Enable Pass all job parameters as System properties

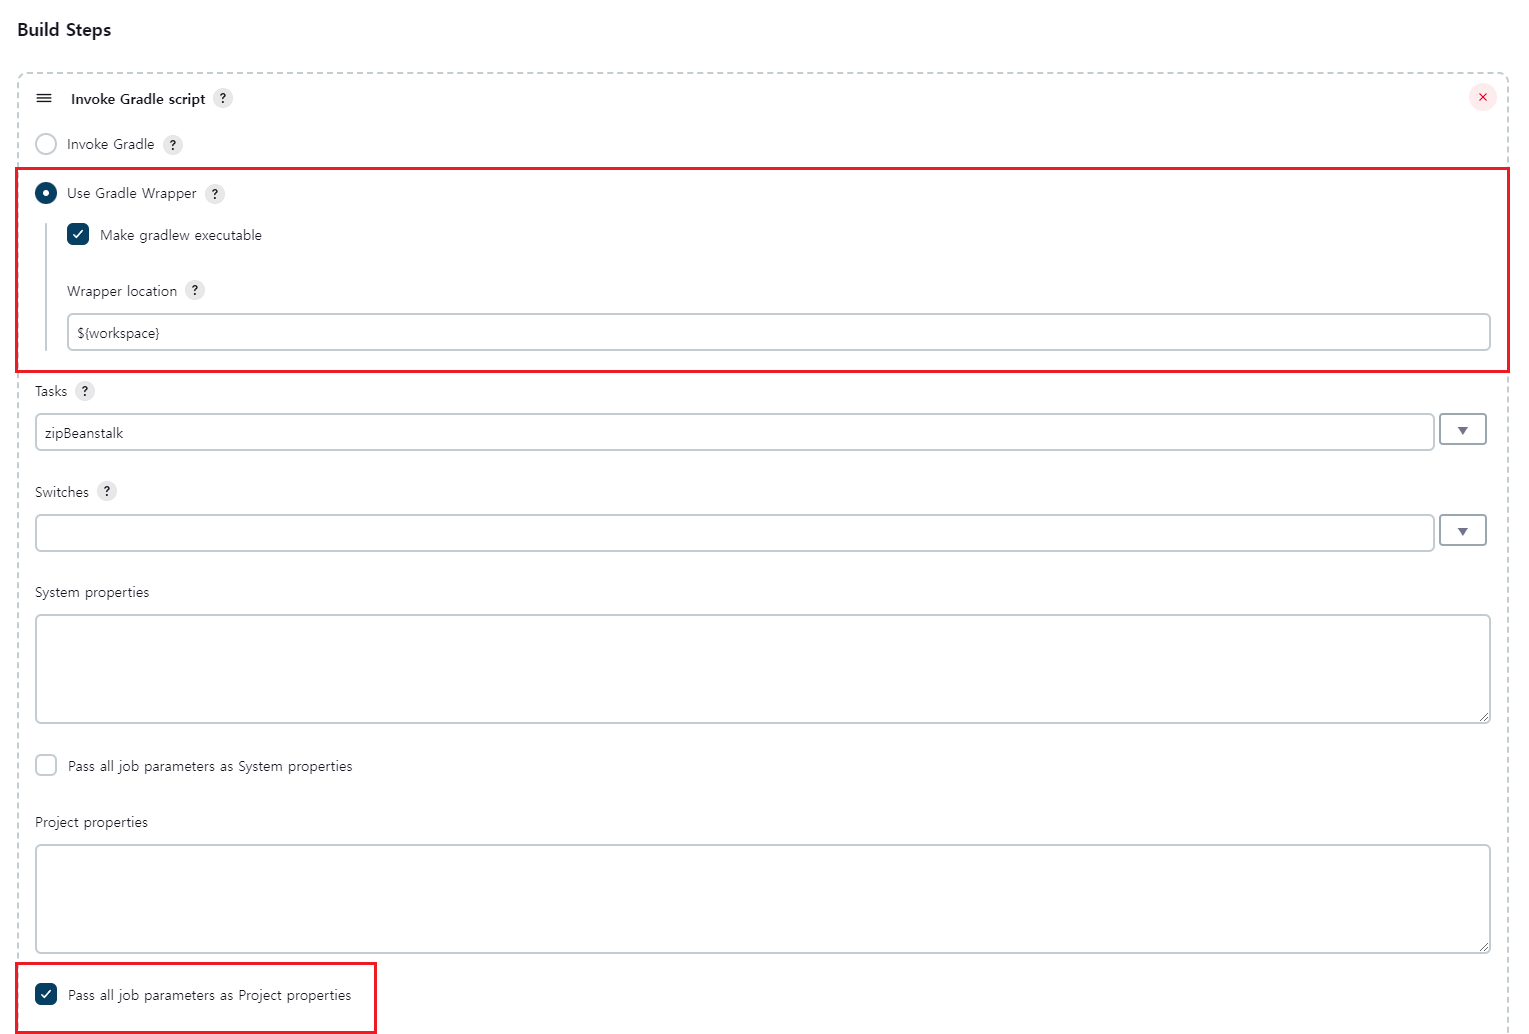coord(46,765)
